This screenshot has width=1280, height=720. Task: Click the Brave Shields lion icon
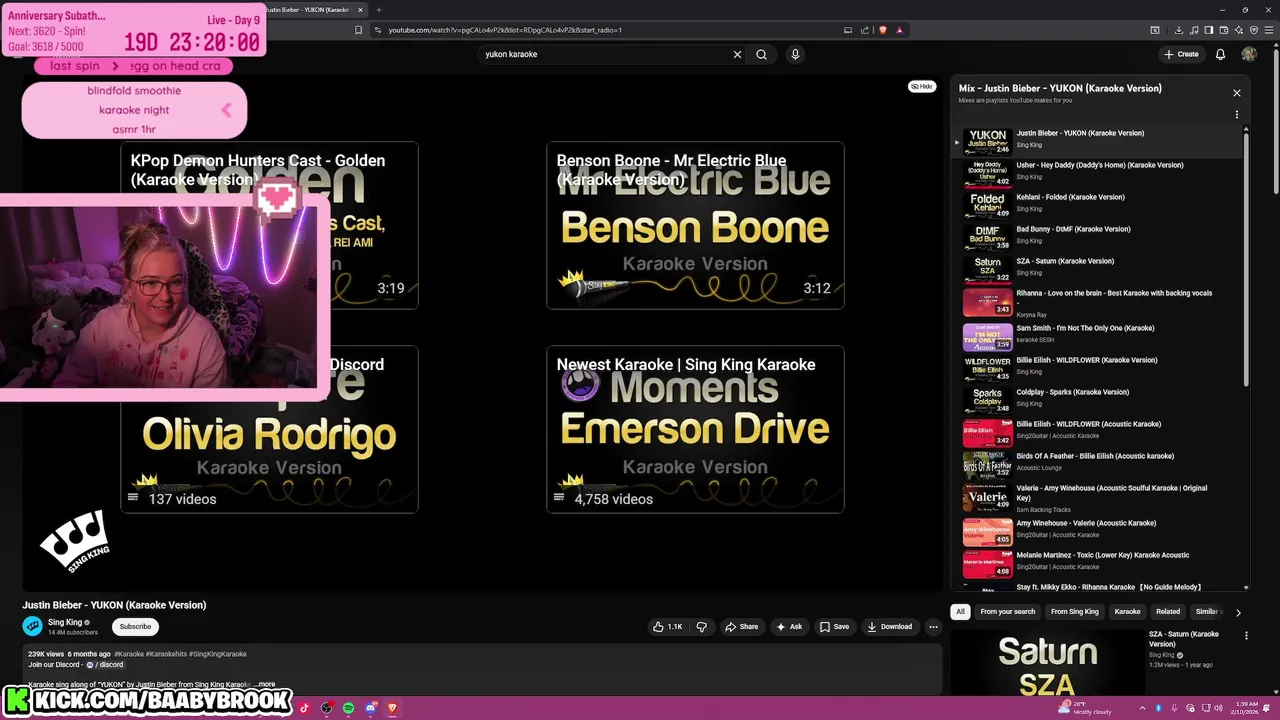coord(883,30)
